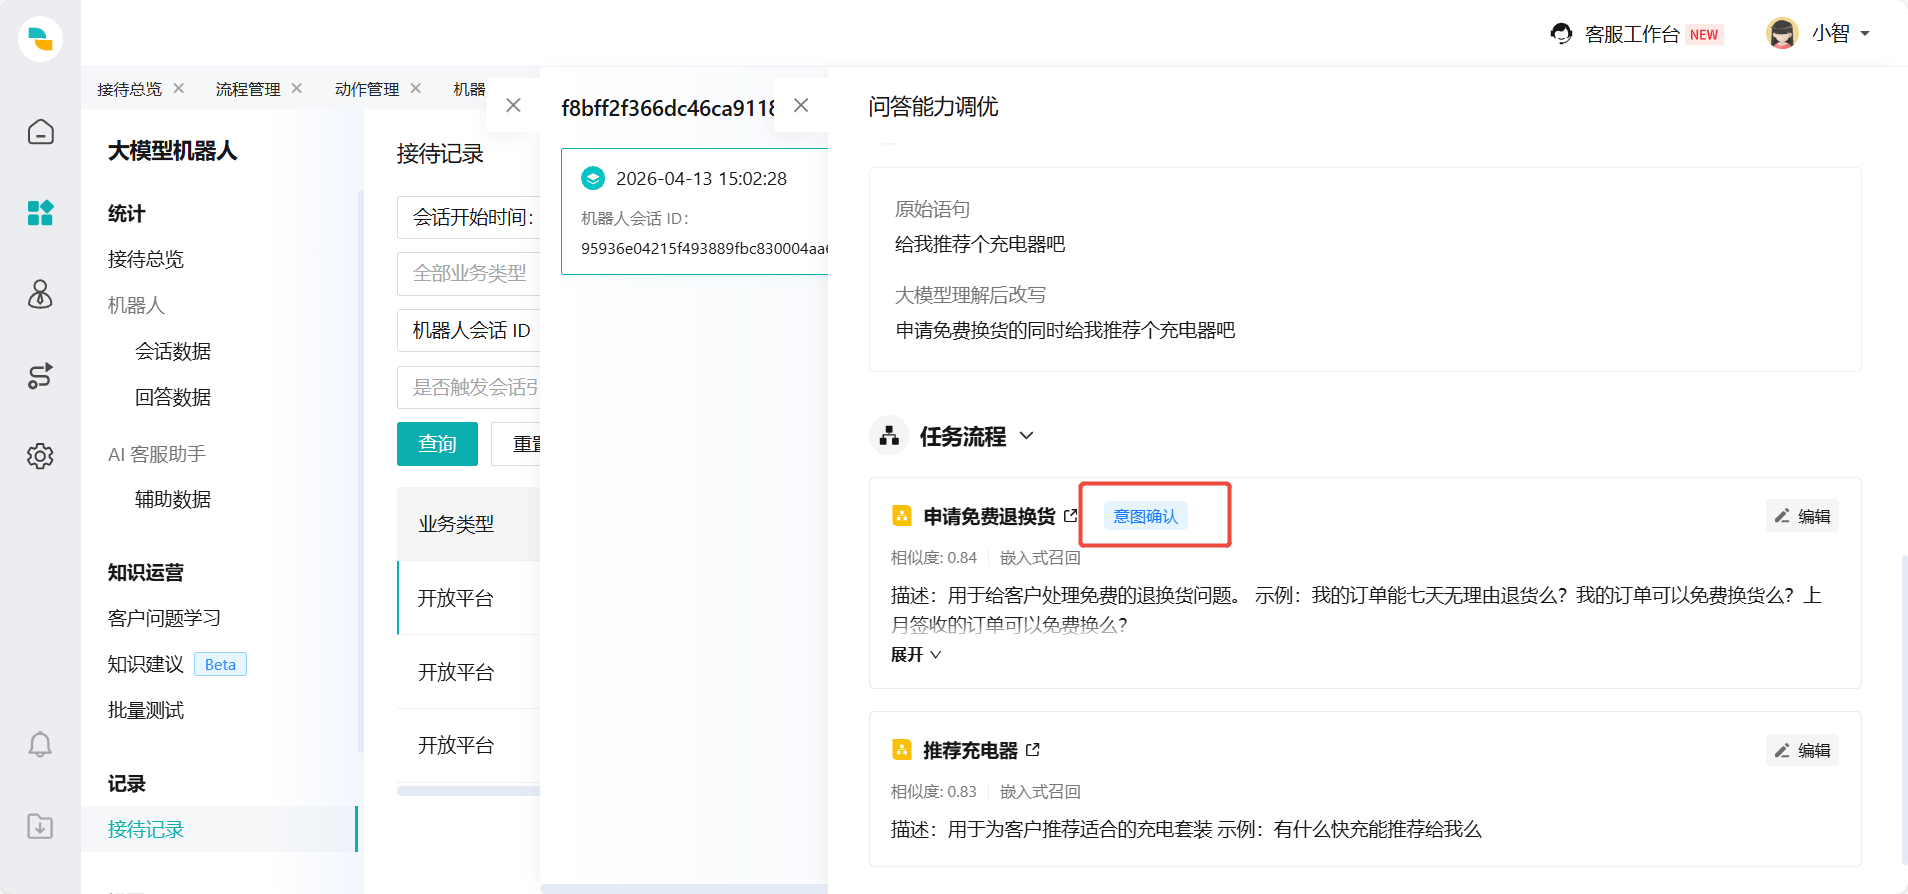This screenshot has height=894, width=1908.
Task: Open 会话数据 in the sidebar menu
Action: (x=173, y=351)
